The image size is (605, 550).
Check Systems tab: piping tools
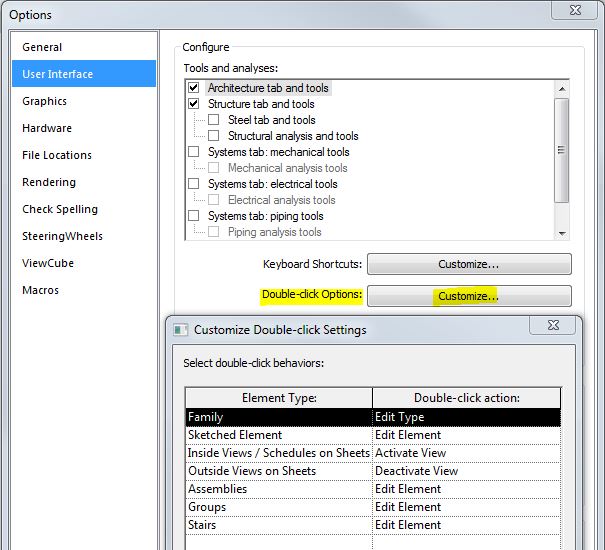point(194,216)
